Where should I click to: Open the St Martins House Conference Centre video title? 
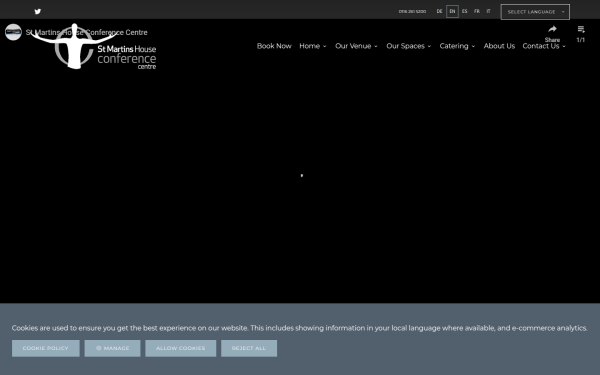tap(86, 33)
